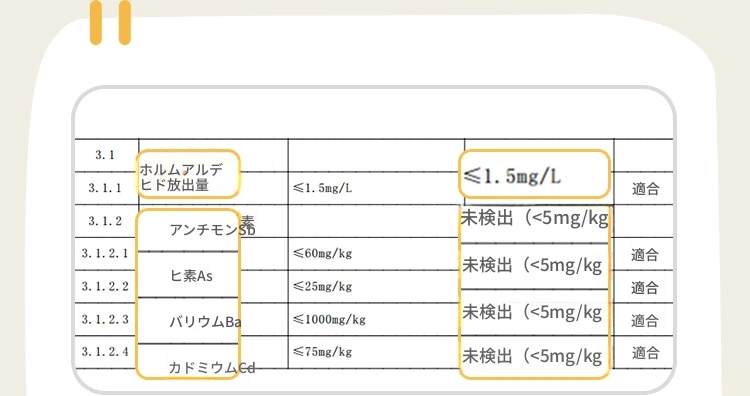Click the ≤60mg/kg limit value
The height and width of the screenshot is (396, 750).
click(x=322, y=253)
